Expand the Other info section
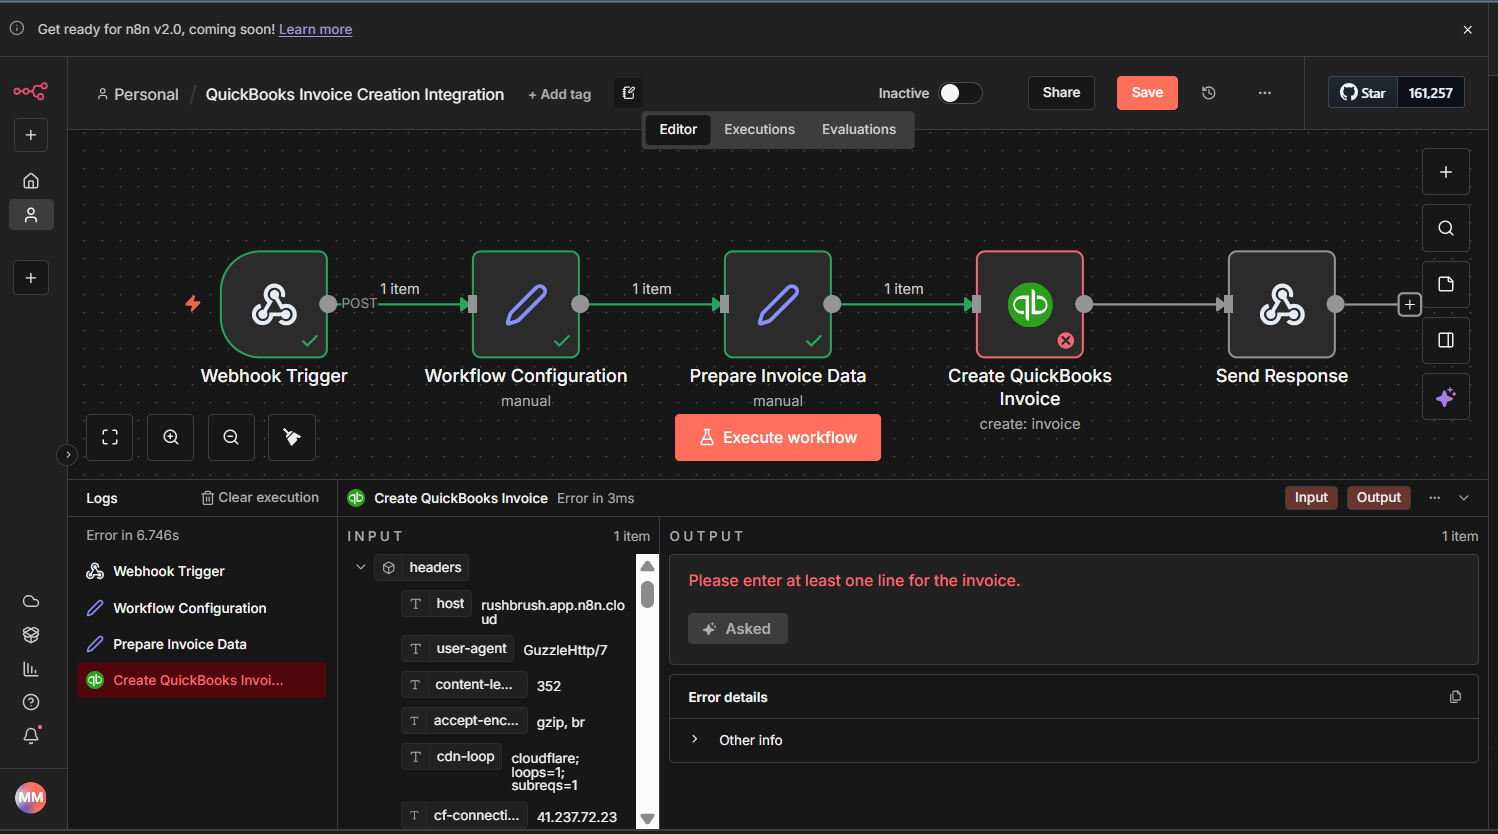 pyautogui.click(x=695, y=740)
